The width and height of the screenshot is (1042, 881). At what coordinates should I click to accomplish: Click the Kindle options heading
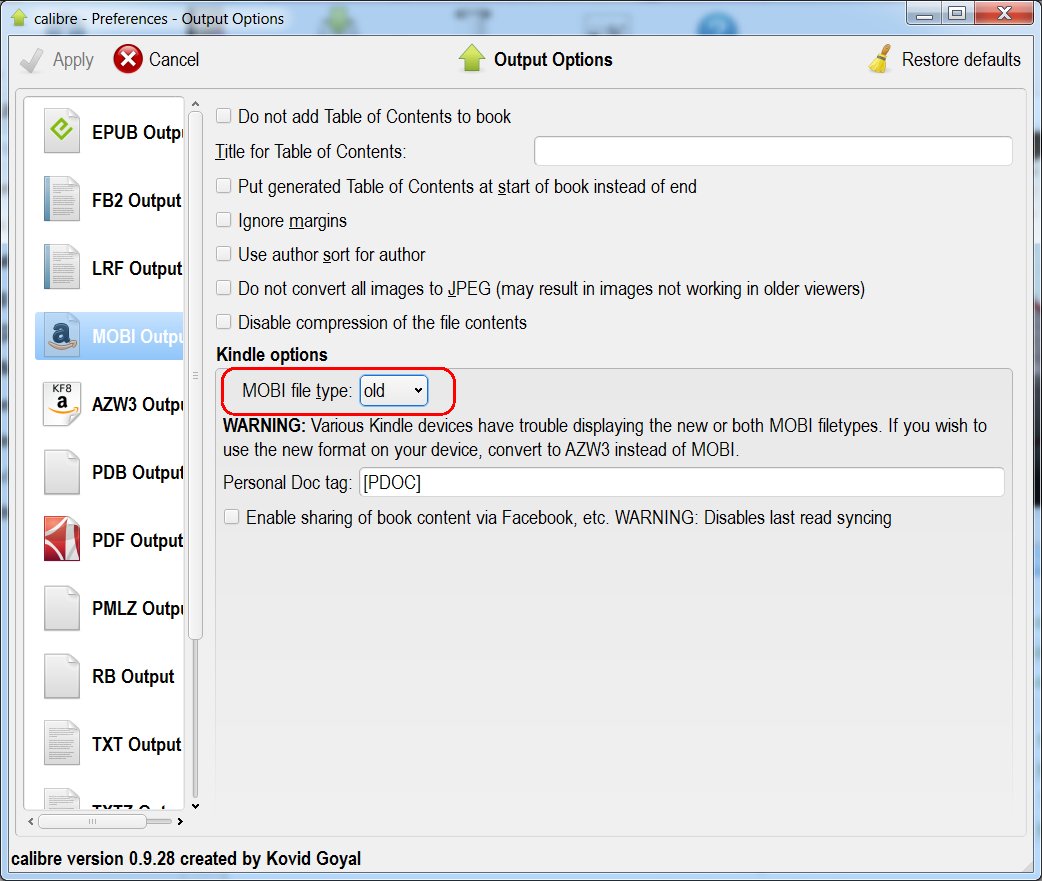(x=272, y=355)
